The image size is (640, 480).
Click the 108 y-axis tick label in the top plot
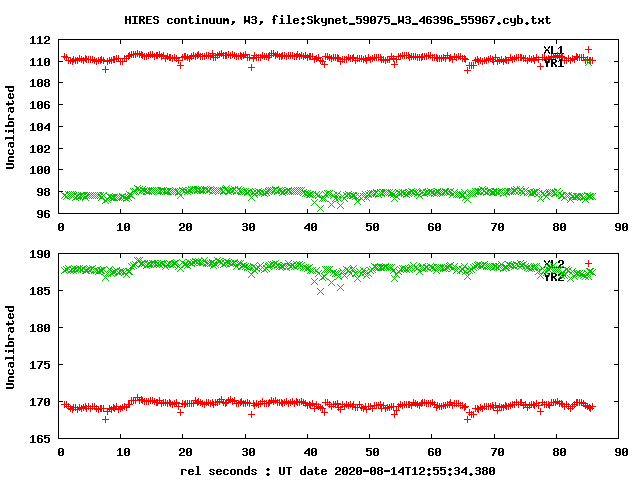(x=40, y=83)
